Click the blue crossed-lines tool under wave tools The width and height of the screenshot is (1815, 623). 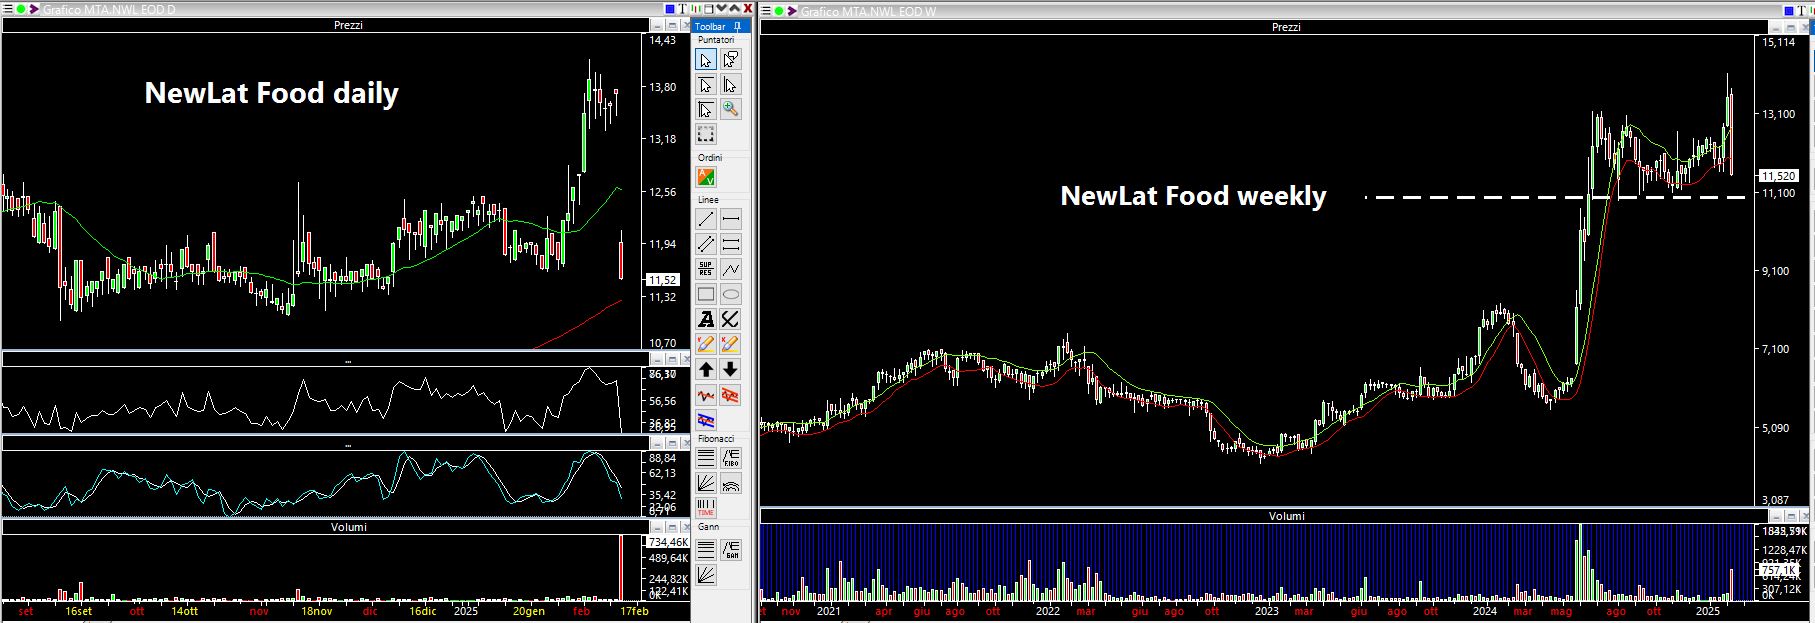(x=706, y=419)
